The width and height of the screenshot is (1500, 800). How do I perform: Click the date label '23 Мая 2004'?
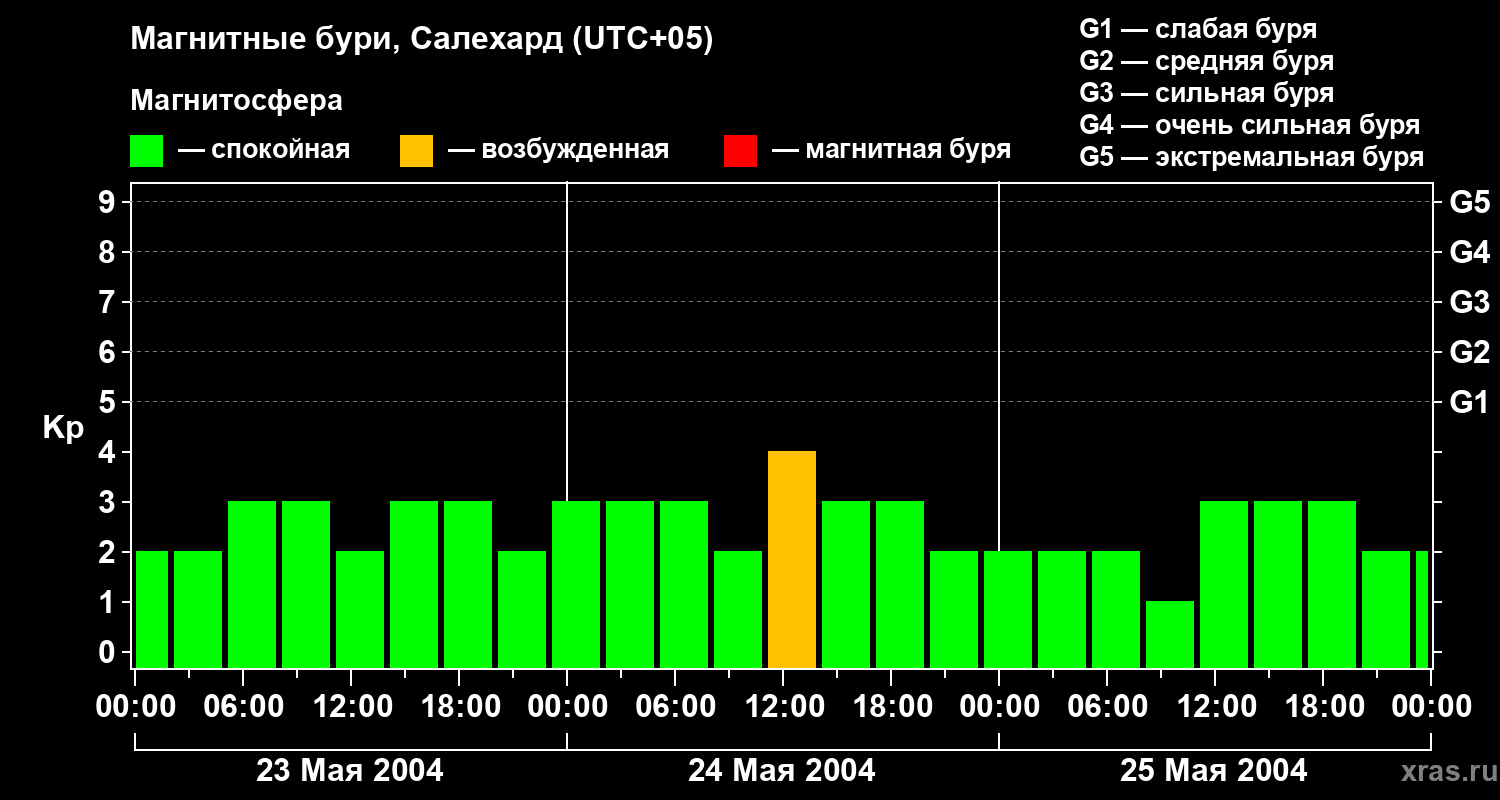(350, 770)
